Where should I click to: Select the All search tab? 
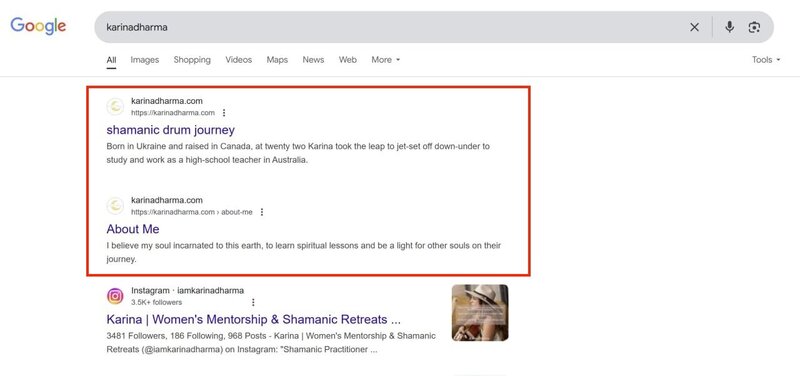[x=111, y=60]
